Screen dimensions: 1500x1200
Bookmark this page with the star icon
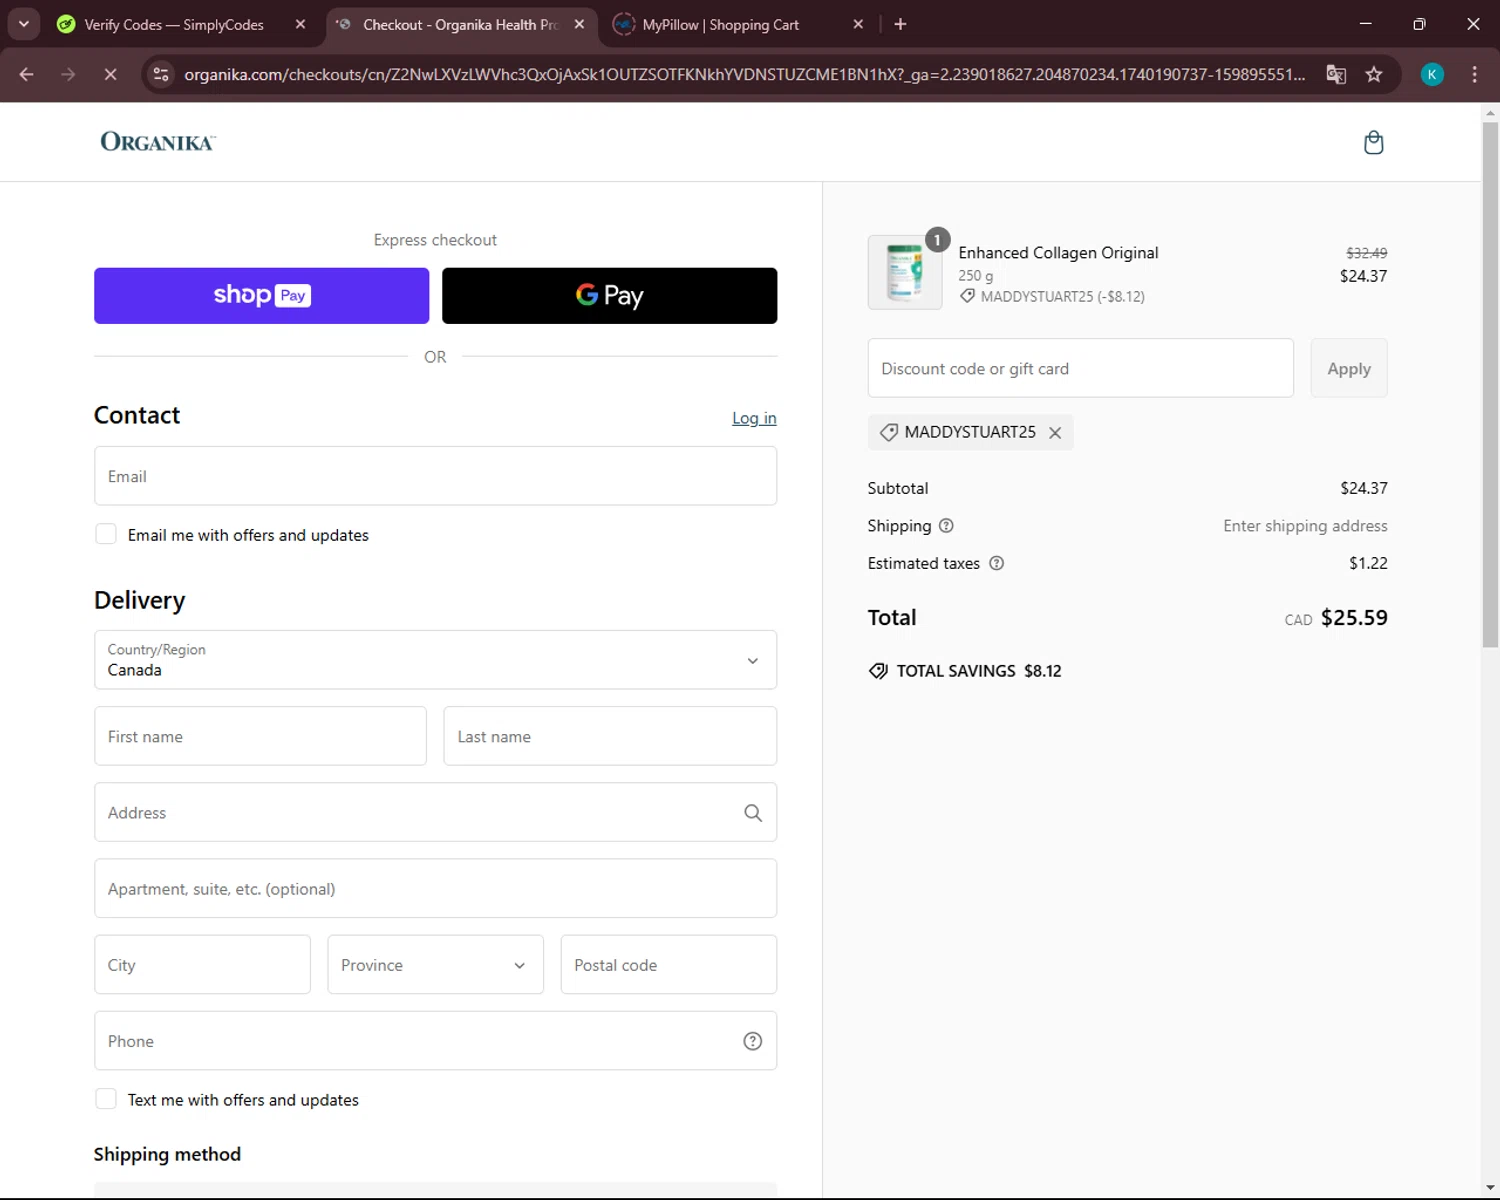pos(1374,74)
